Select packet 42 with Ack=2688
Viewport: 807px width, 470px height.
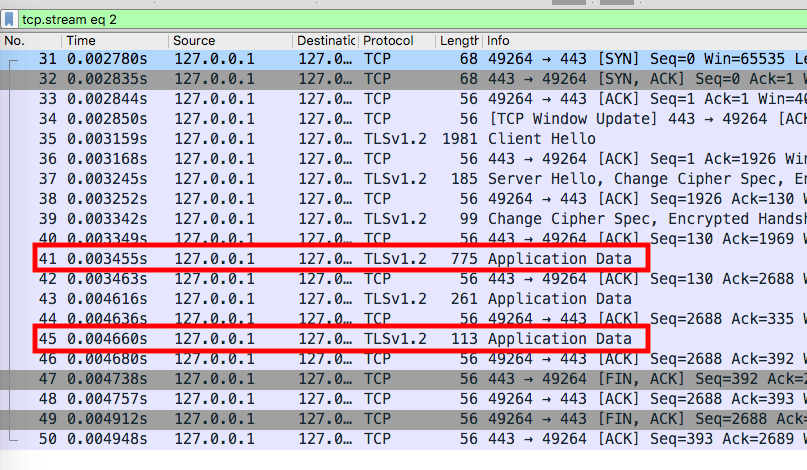coord(404,279)
